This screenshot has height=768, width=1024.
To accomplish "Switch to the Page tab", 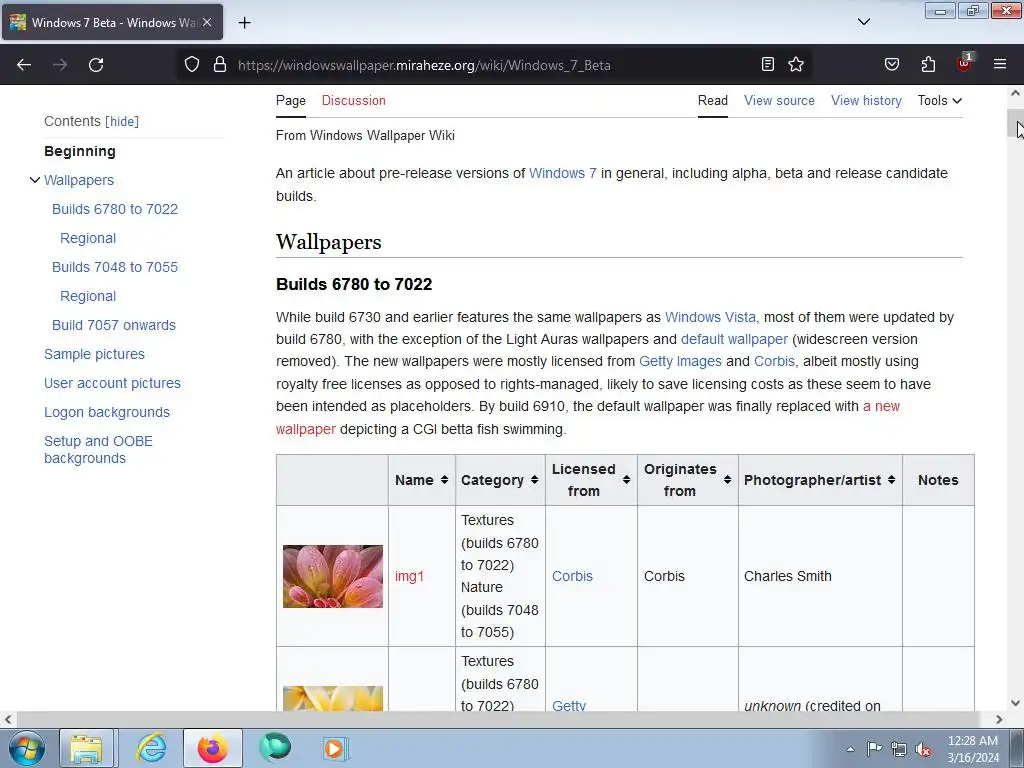I will [x=291, y=101].
